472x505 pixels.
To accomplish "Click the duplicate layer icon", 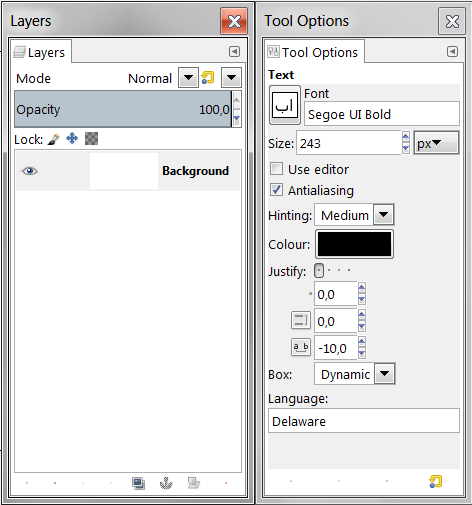I will (138, 483).
